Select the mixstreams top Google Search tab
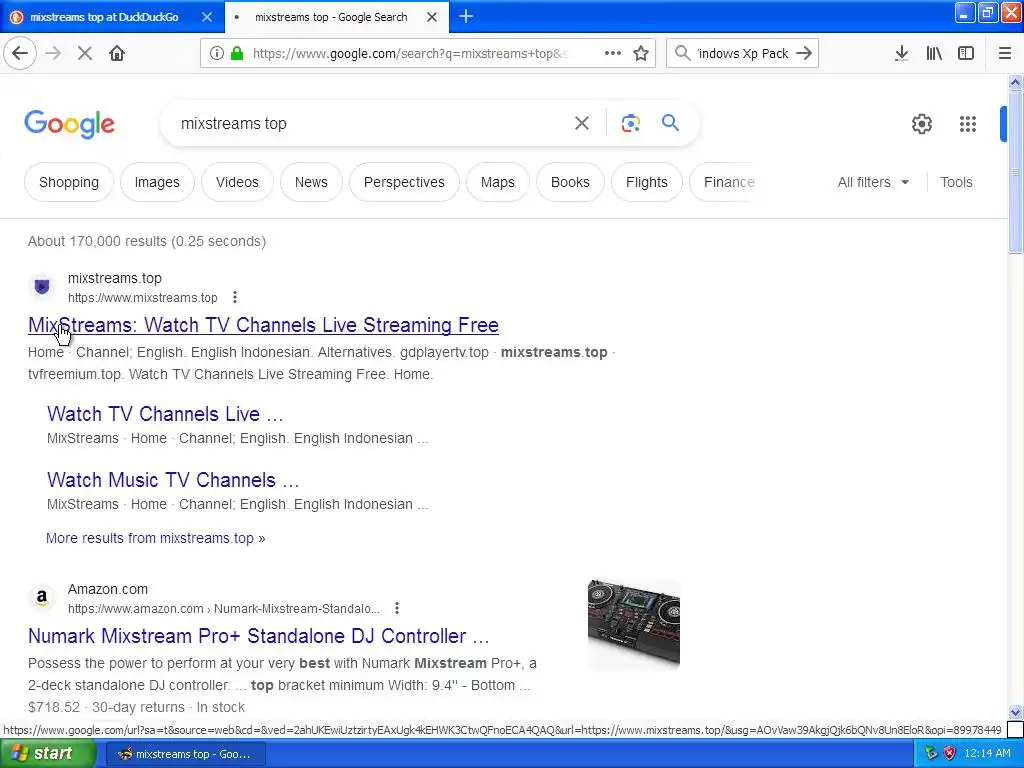Image resolution: width=1024 pixels, height=768 pixels. pos(331,17)
